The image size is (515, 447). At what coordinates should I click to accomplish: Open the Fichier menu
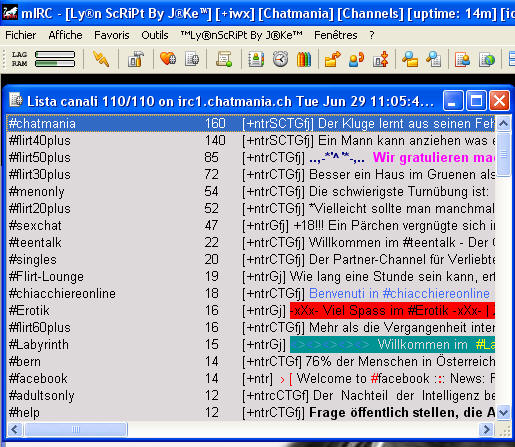(21, 35)
